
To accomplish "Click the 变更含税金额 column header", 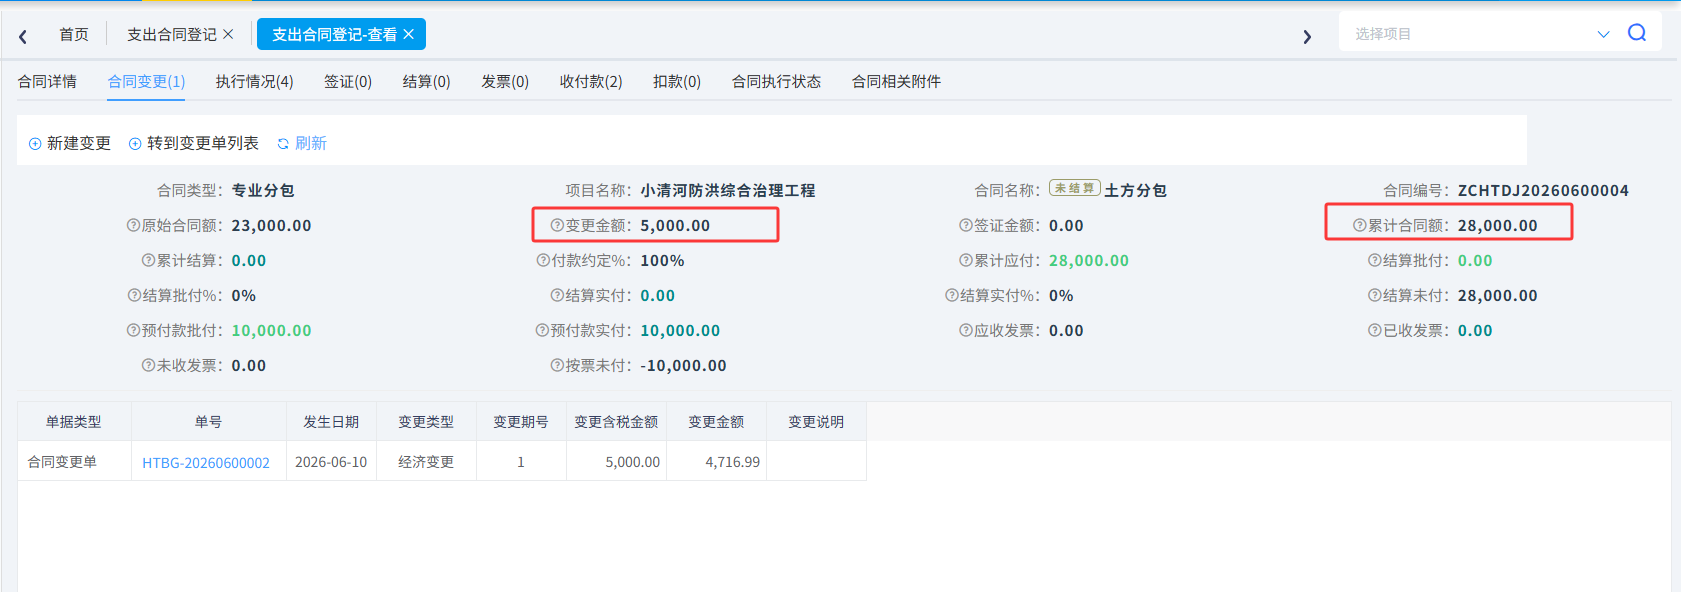I will tap(616, 422).
